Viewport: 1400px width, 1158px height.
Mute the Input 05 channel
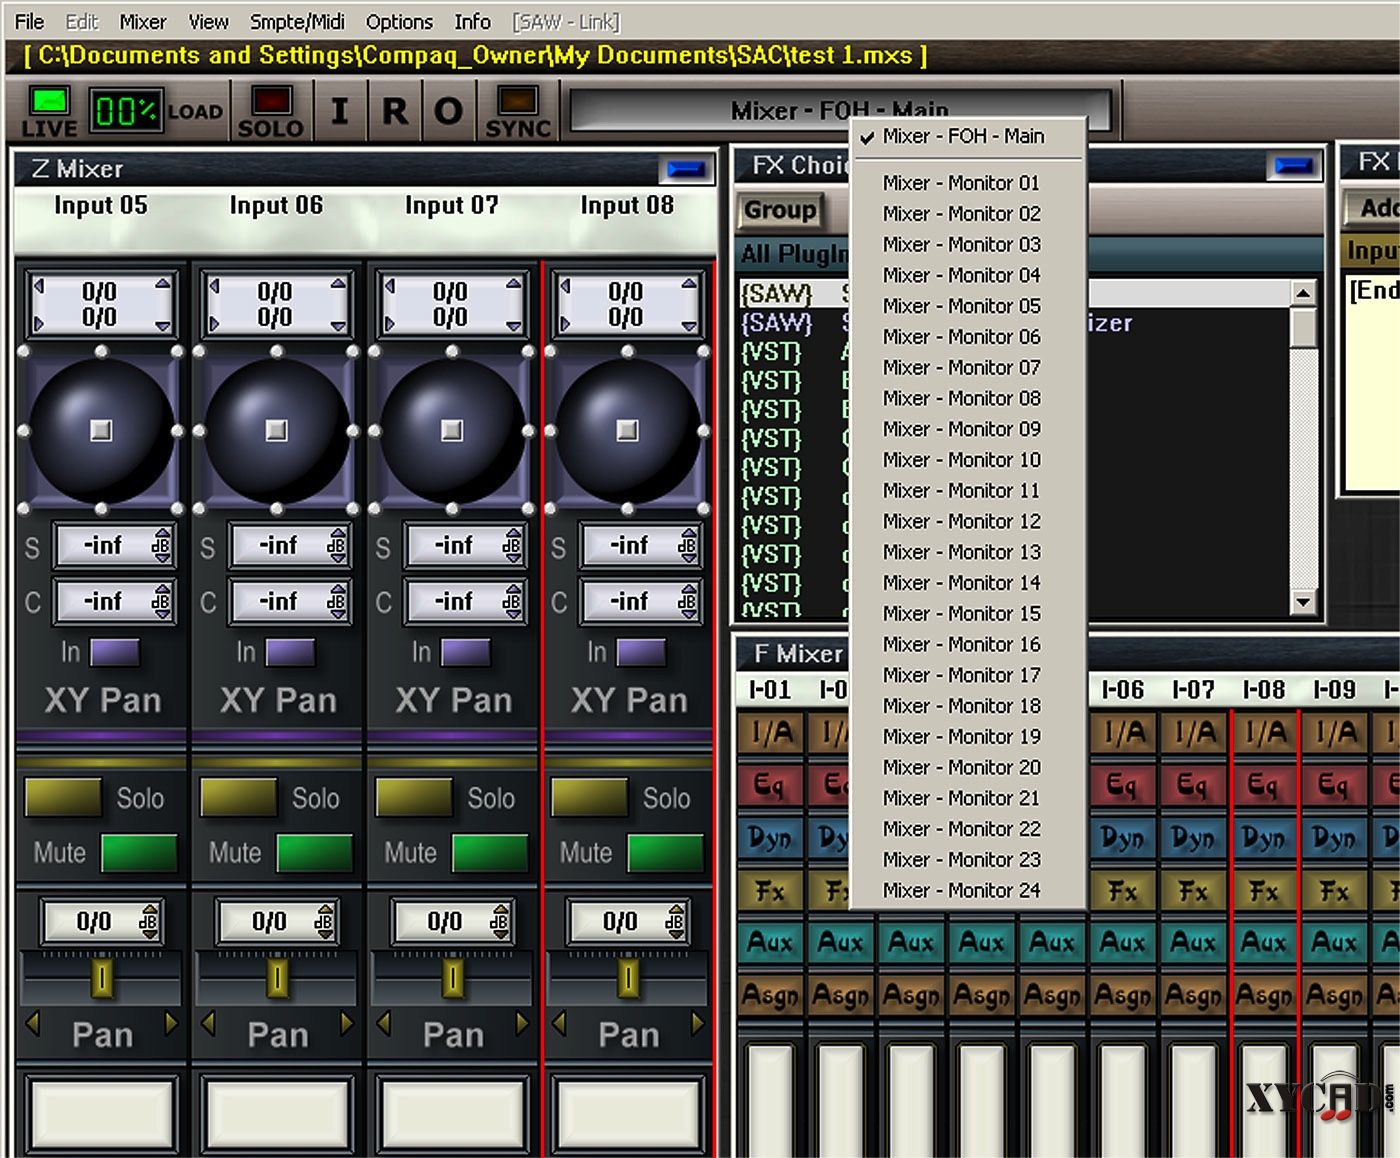[x=139, y=853]
